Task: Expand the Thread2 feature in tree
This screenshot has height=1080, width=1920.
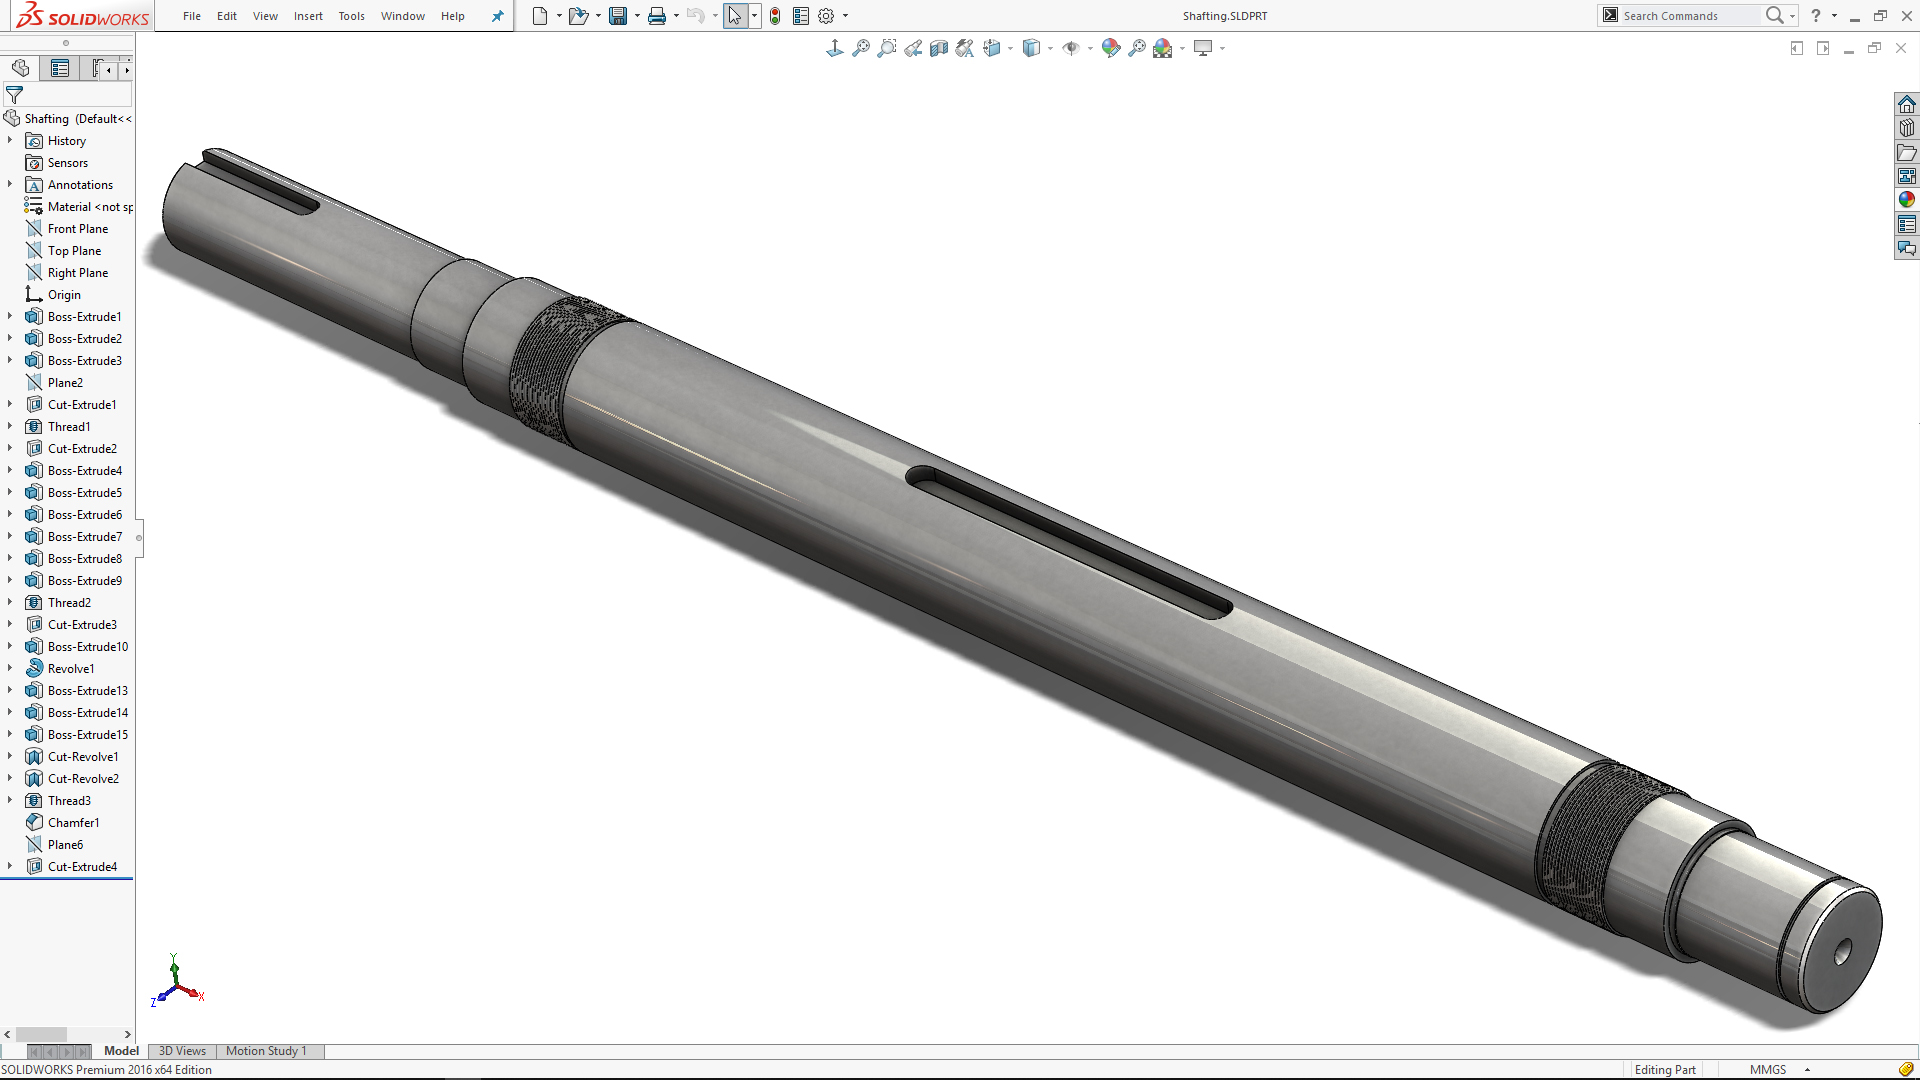Action: click(x=10, y=603)
